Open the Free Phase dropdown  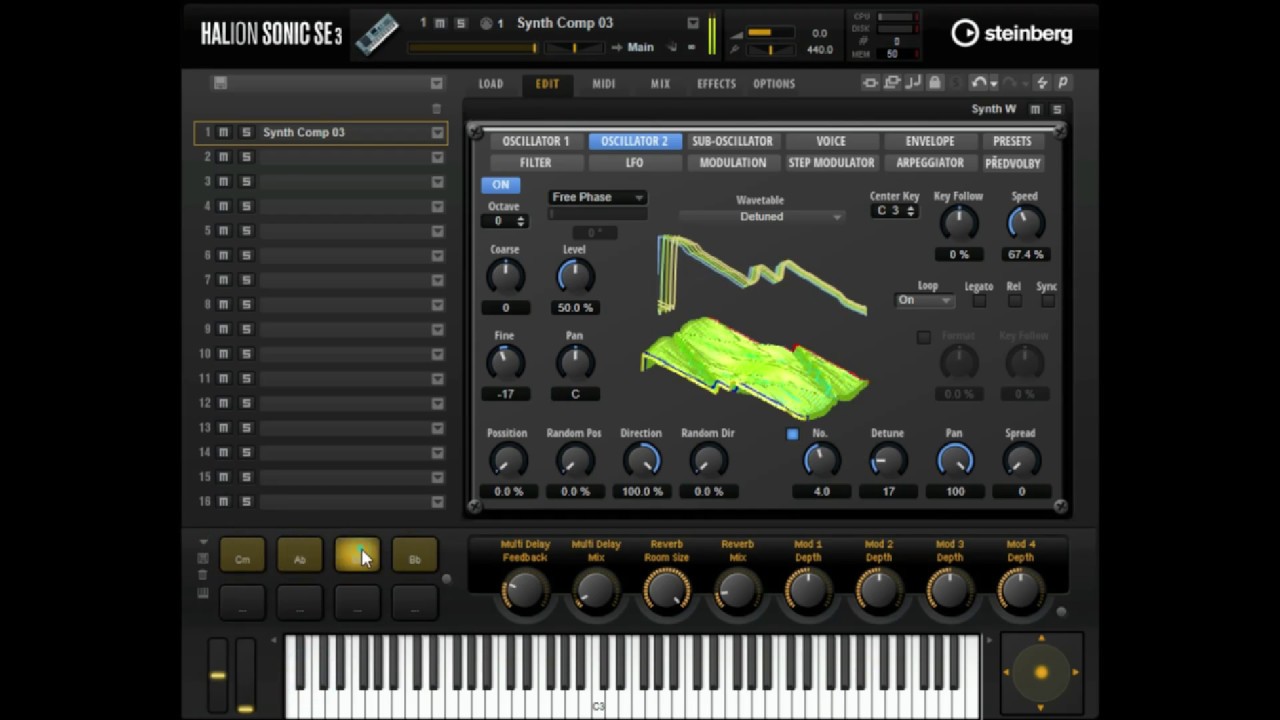click(x=597, y=197)
